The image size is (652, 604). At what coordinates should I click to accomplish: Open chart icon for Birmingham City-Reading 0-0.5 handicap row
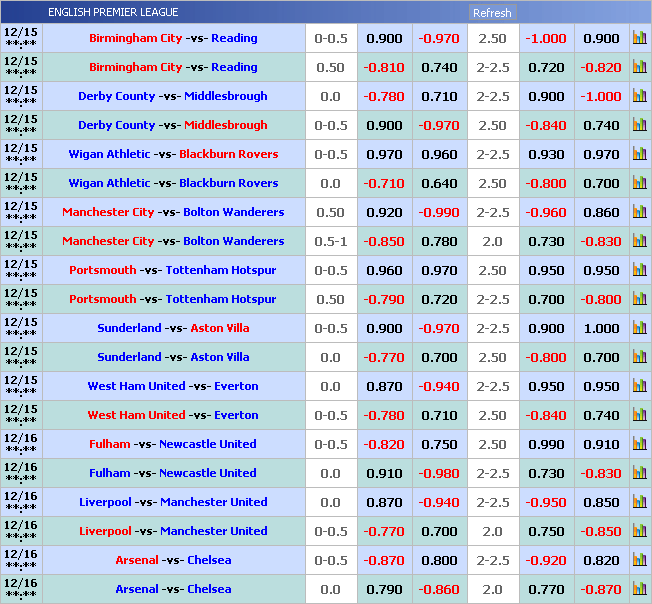639,39
